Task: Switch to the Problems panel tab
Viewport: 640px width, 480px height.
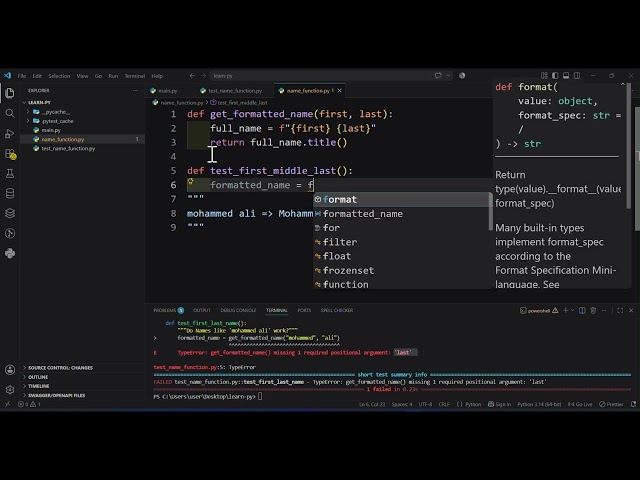Action: (169, 311)
